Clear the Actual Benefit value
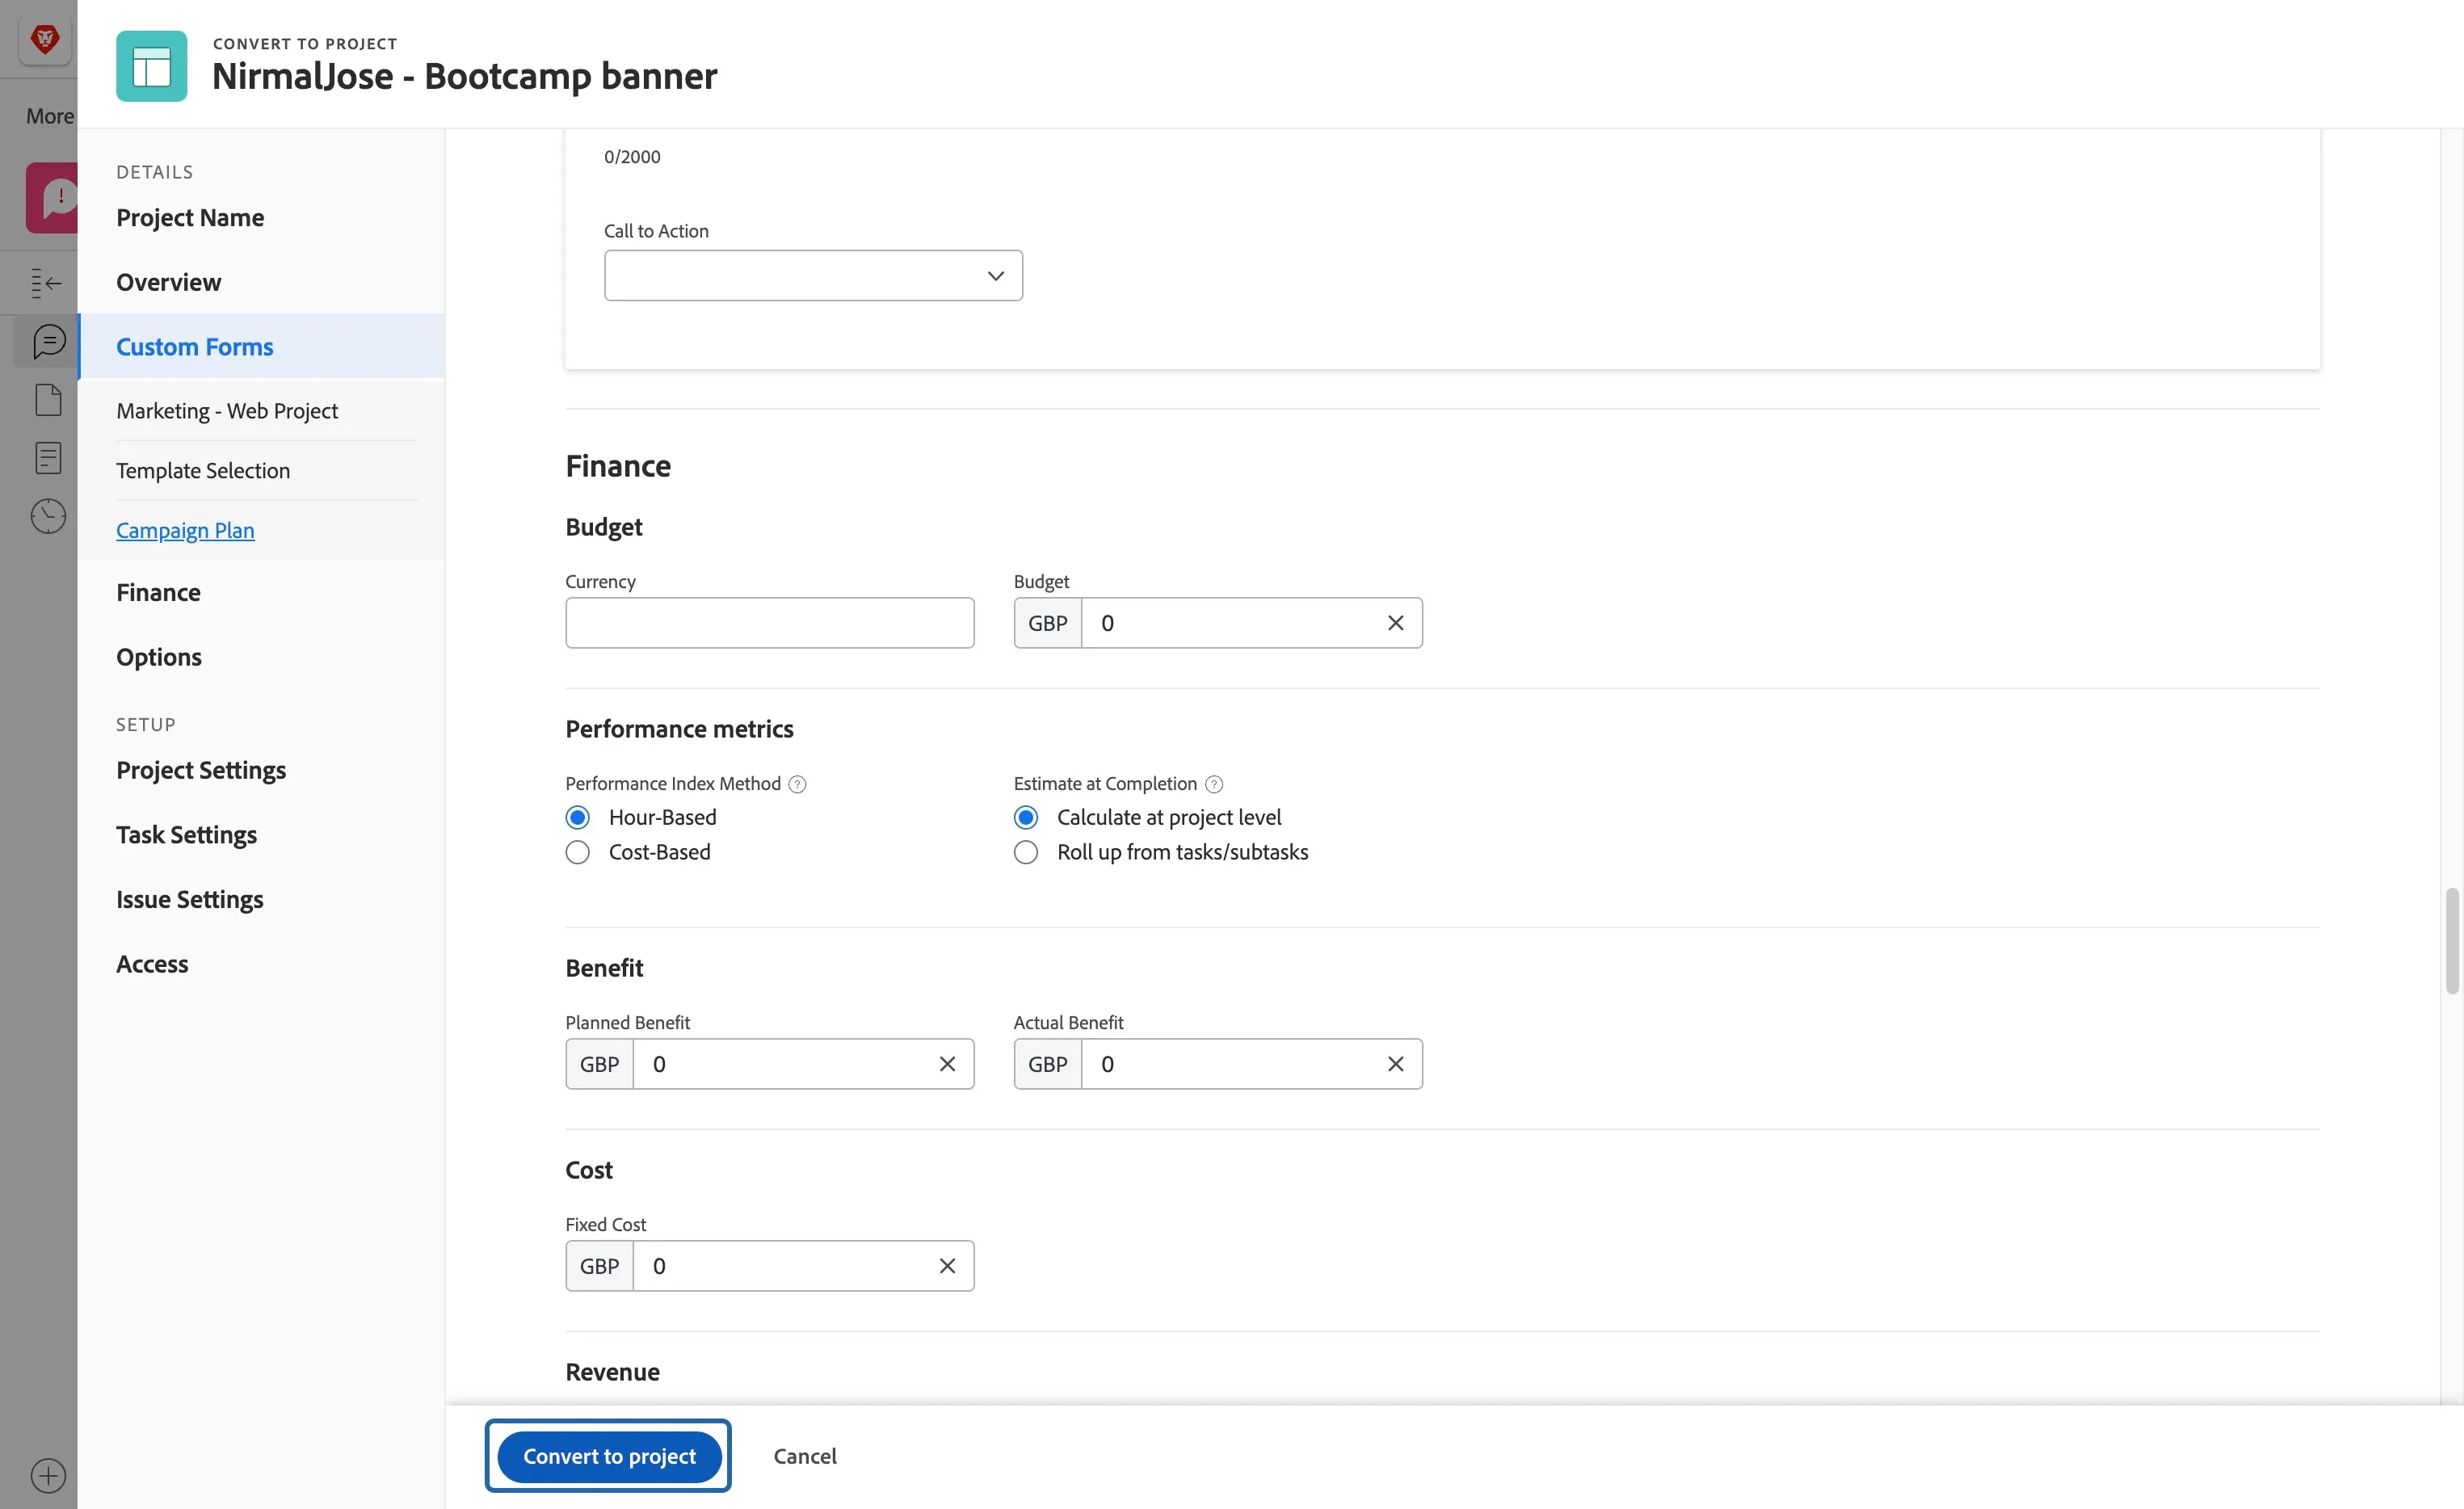 (x=1395, y=1064)
